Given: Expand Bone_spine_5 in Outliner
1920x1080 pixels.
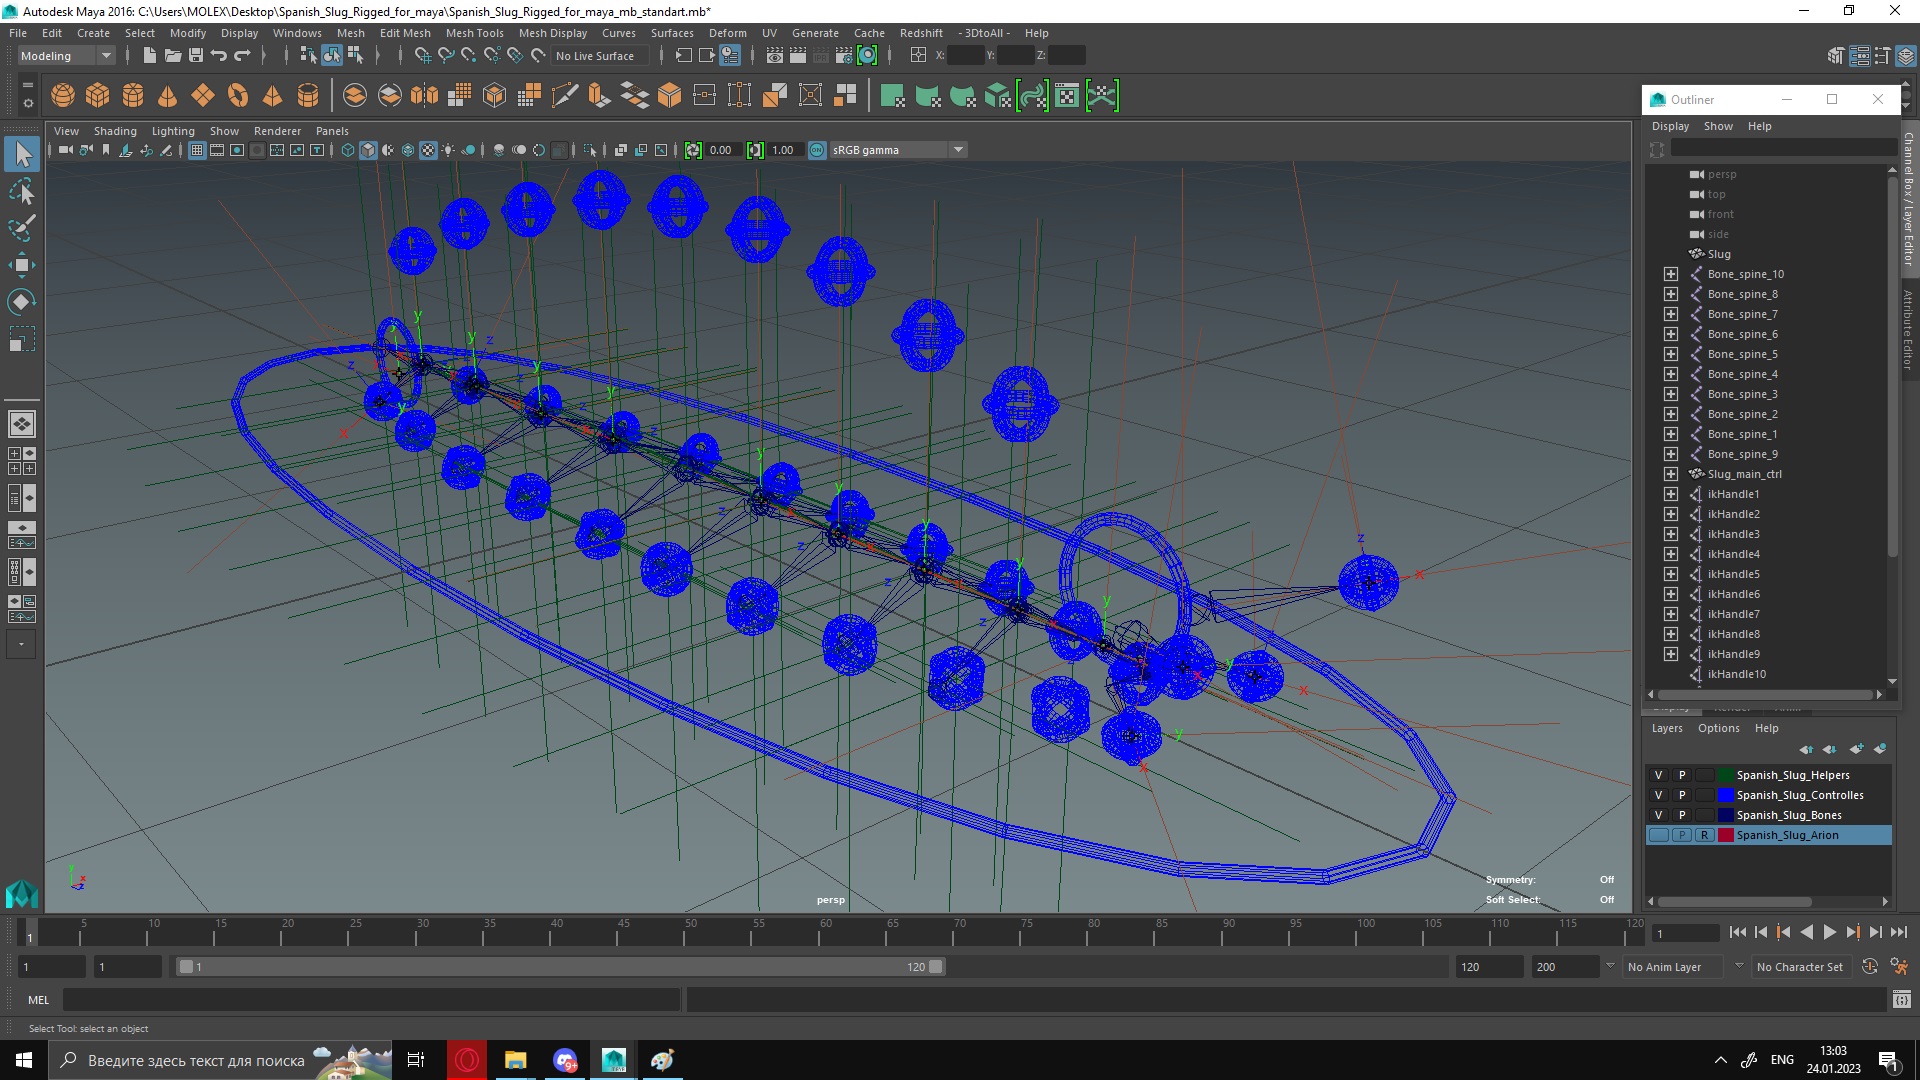Looking at the screenshot, I should pos(1671,354).
